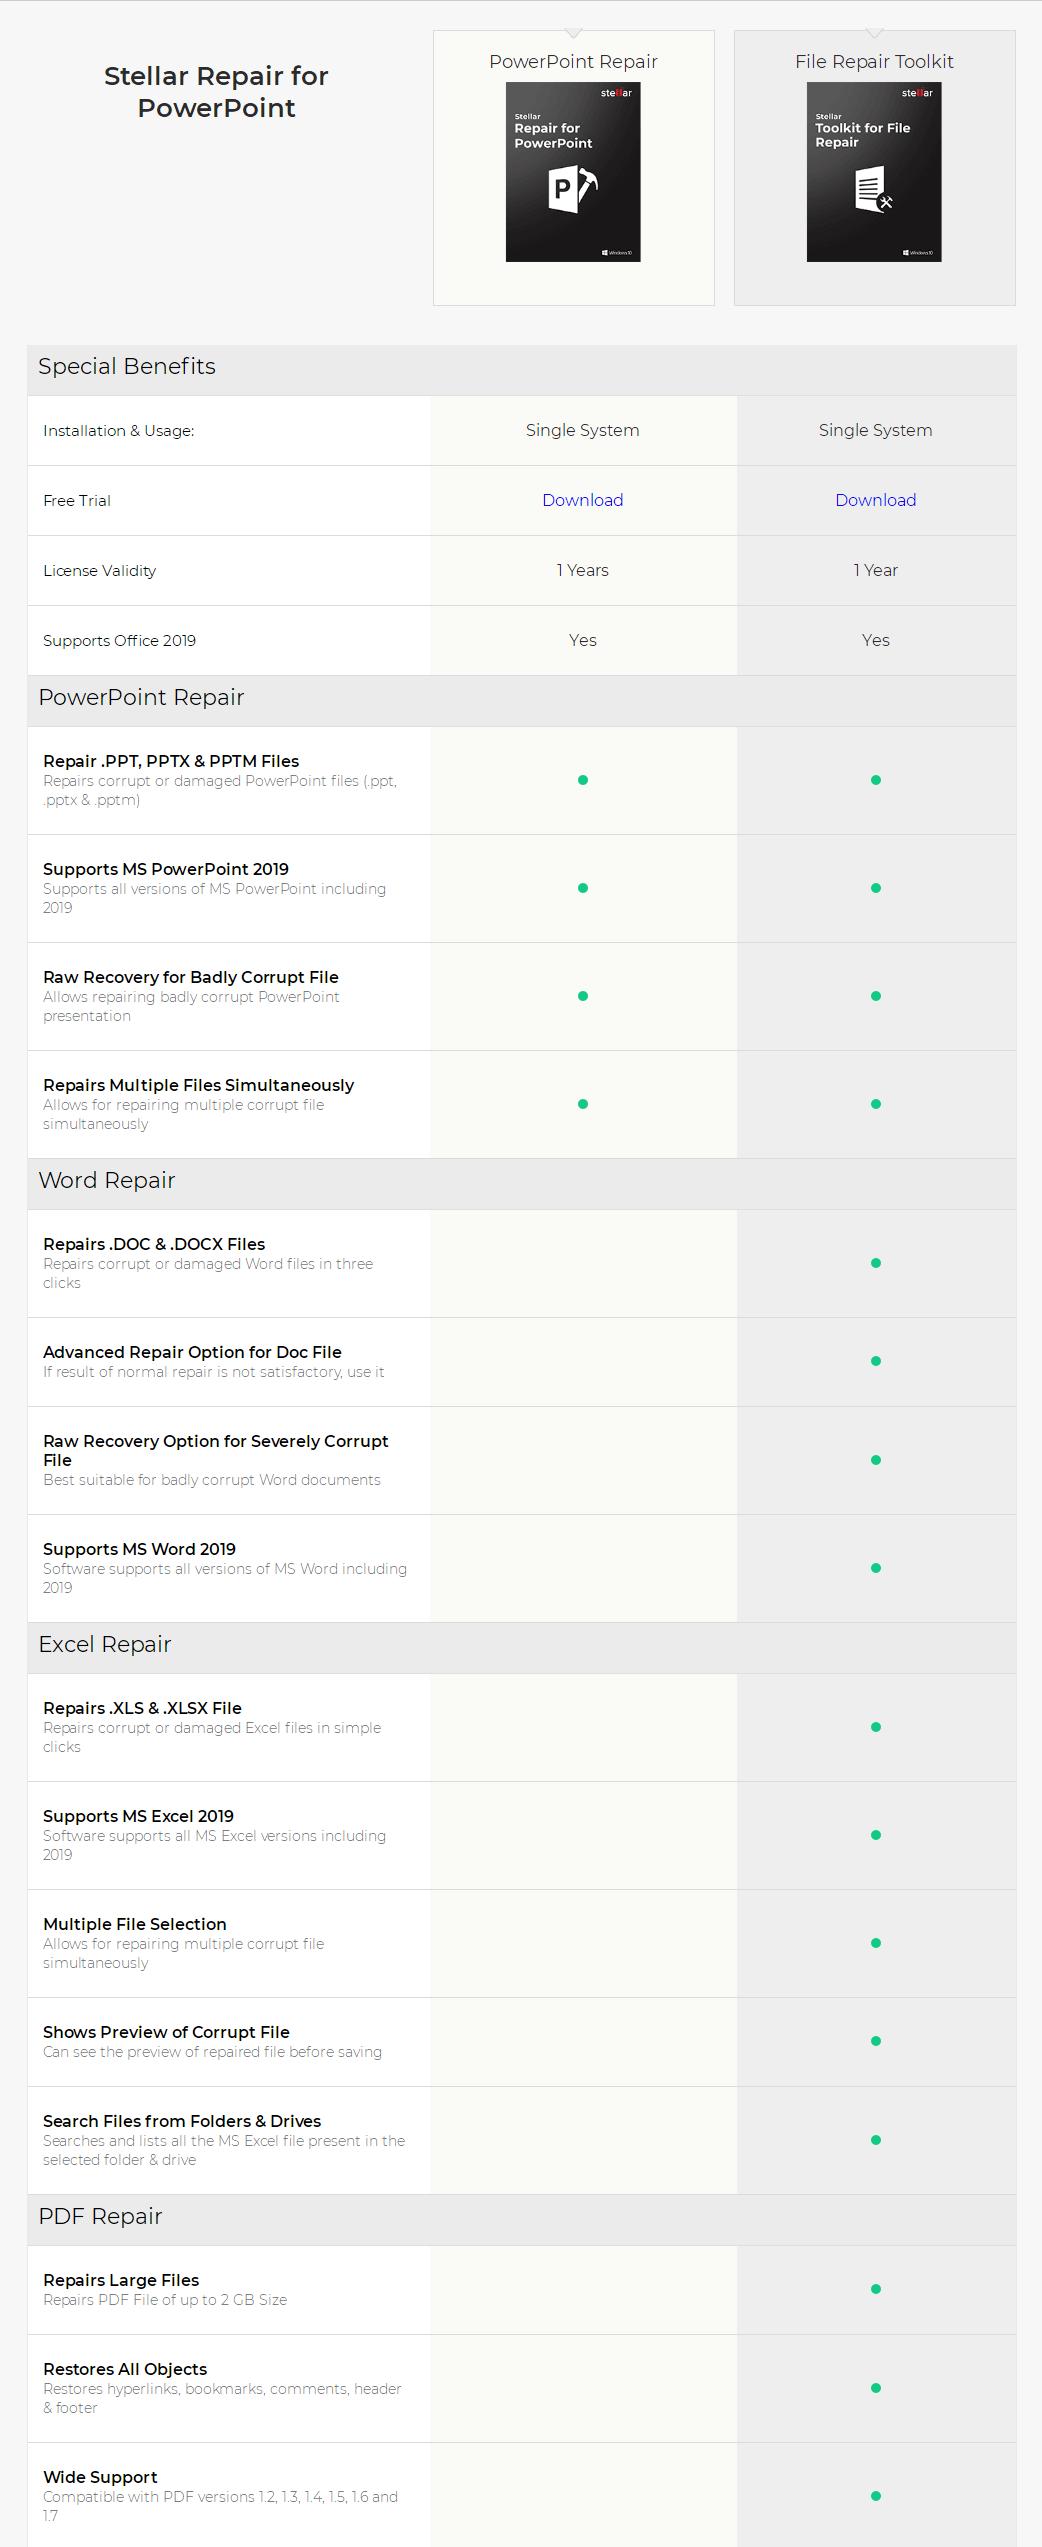Click the Repairs Large Files title
Screen dimensions: 1042x2547
click(121, 2280)
